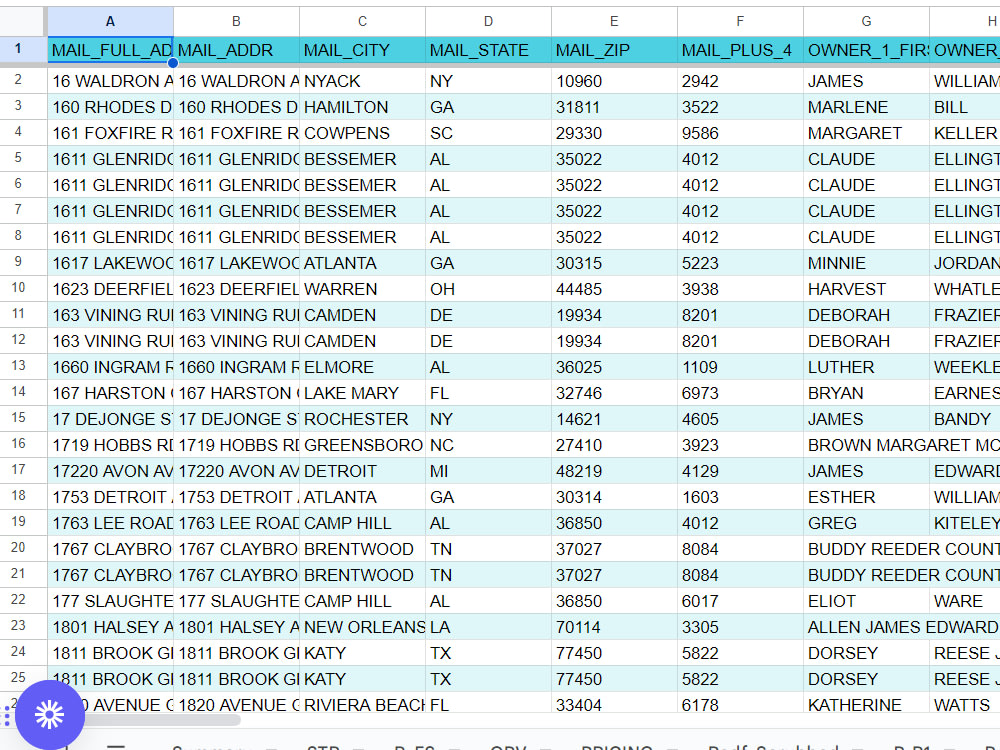Select the ROCHESTER city cell

362,419
